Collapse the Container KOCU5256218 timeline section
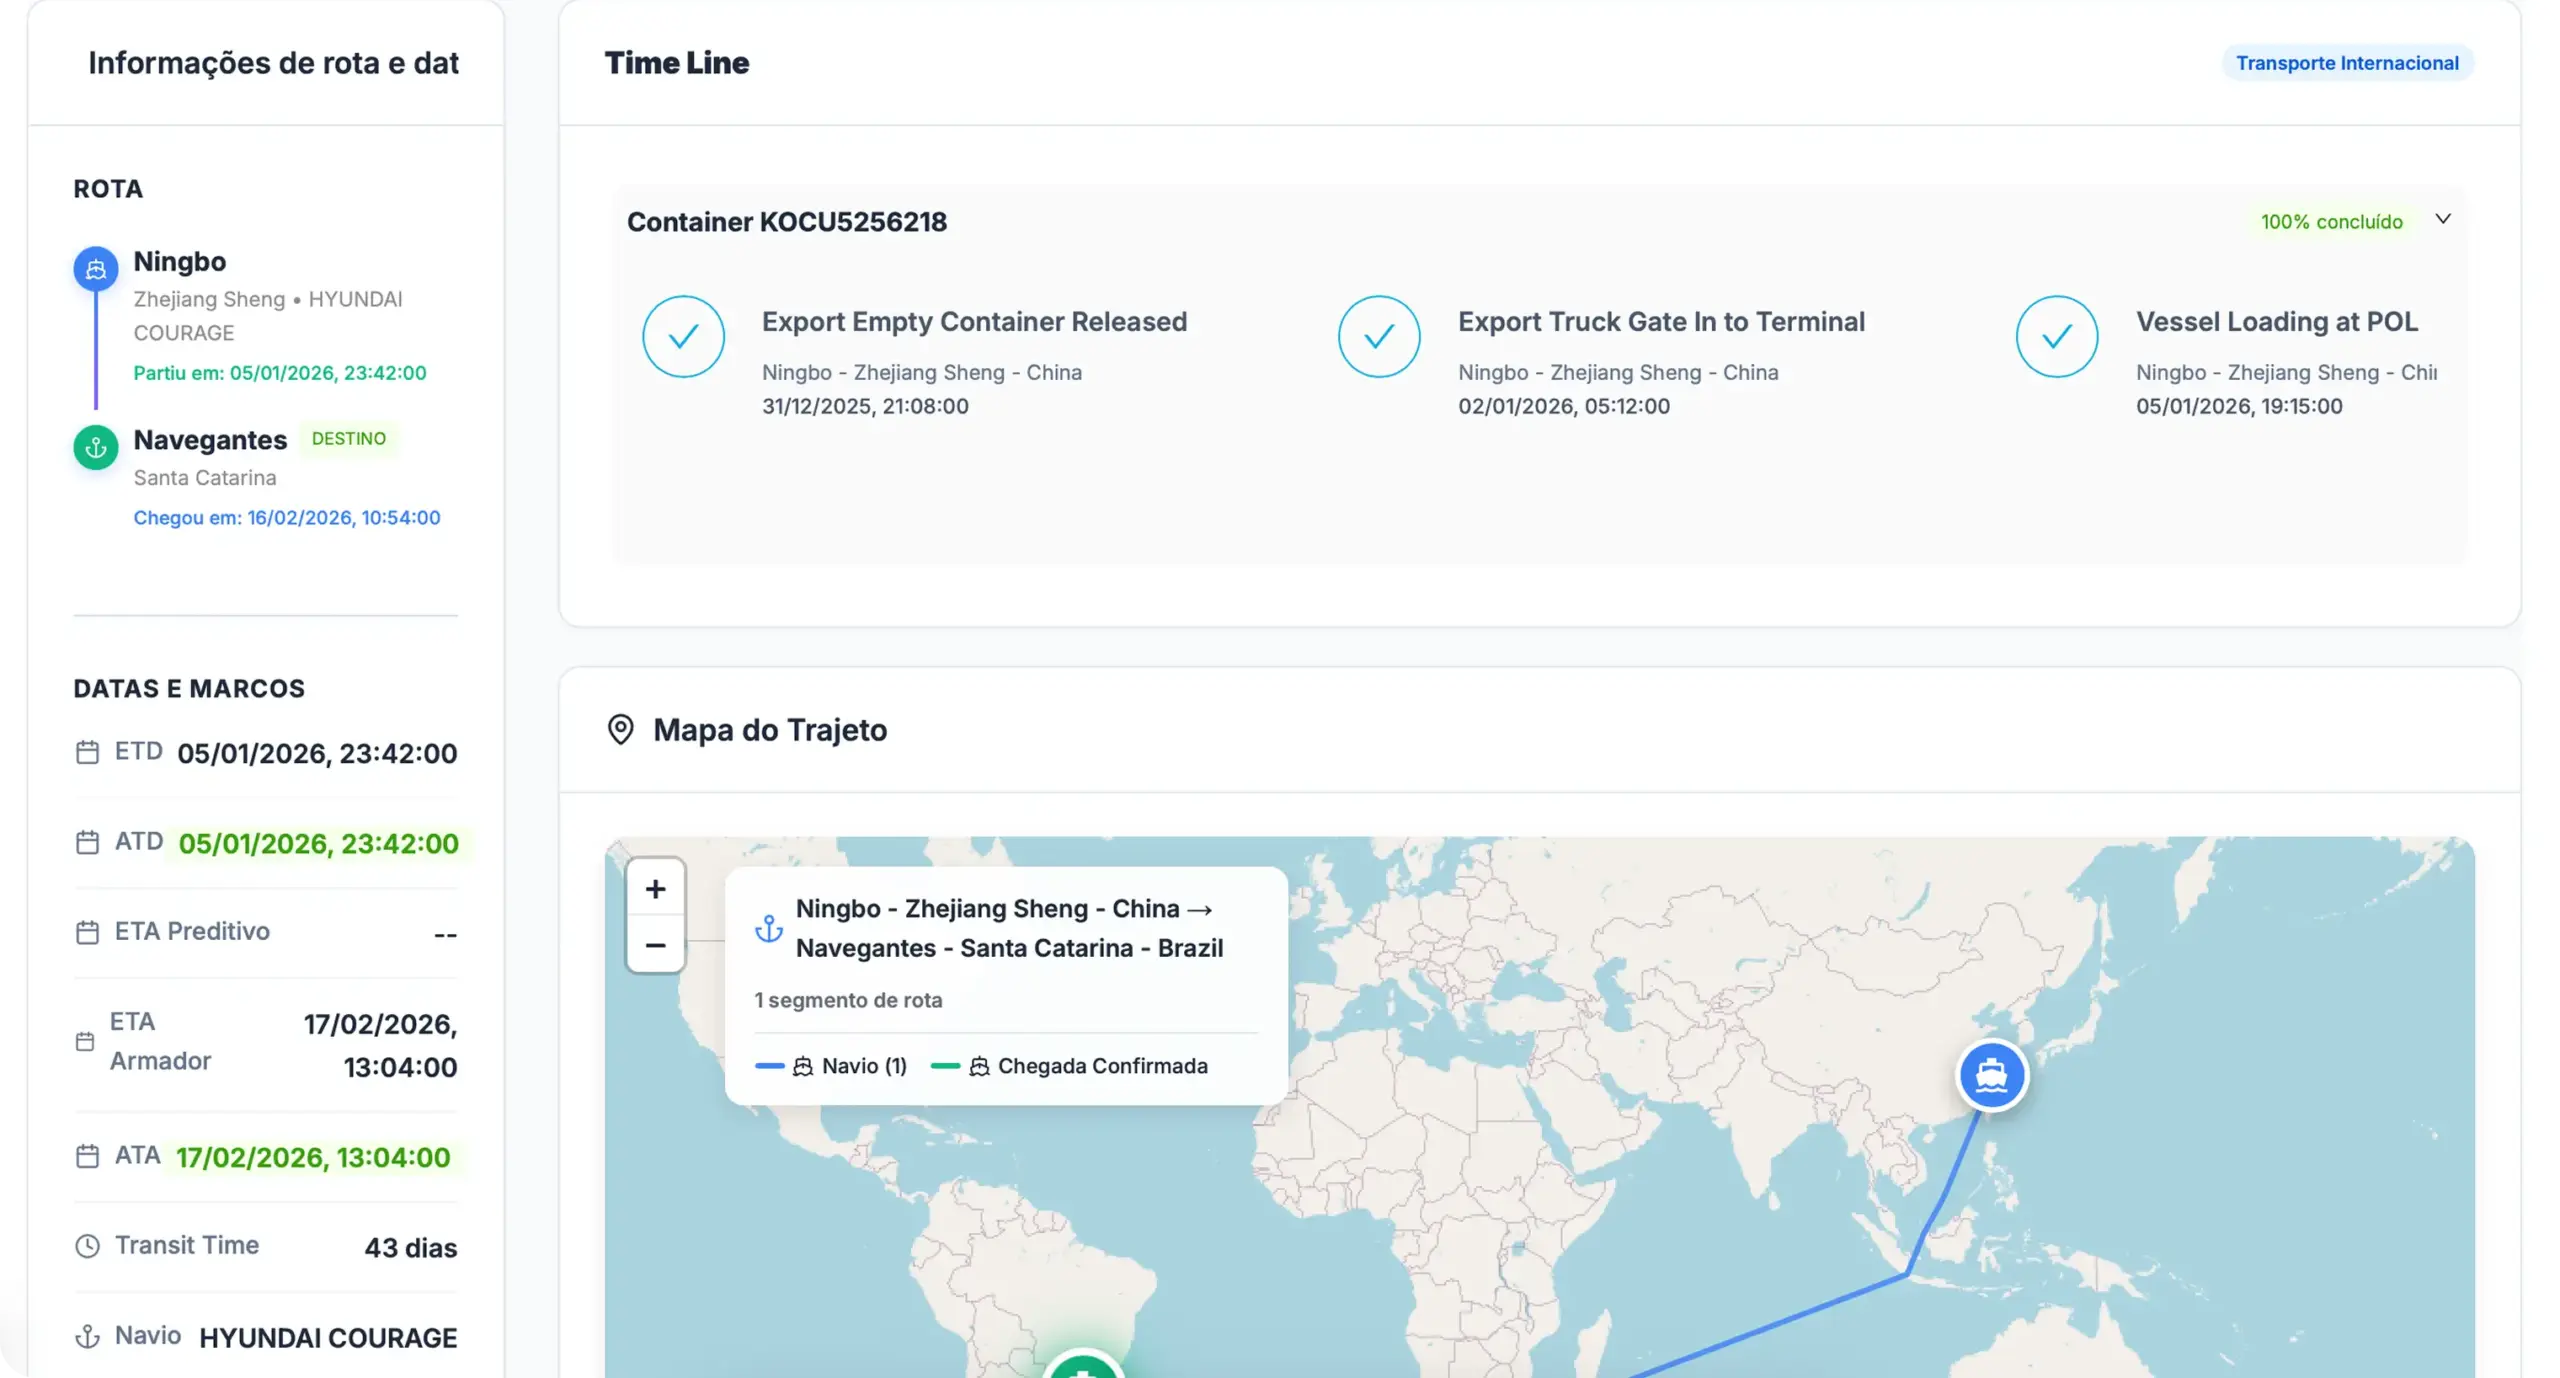The image size is (2560, 1378). [x=2444, y=219]
